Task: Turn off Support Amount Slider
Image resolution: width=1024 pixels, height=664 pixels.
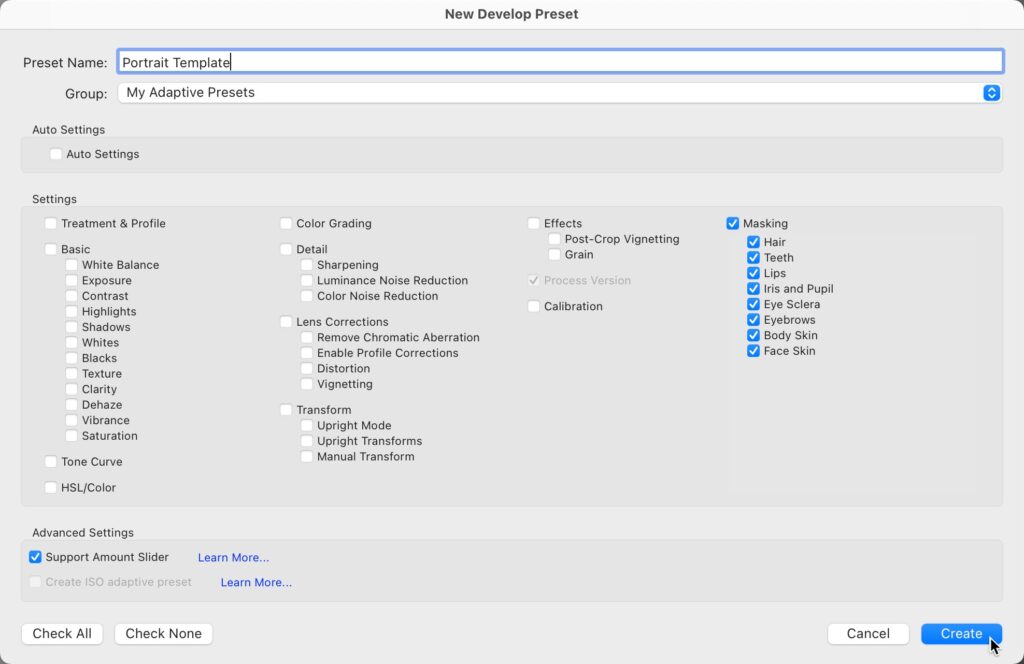Action: click(x=36, y=557)
